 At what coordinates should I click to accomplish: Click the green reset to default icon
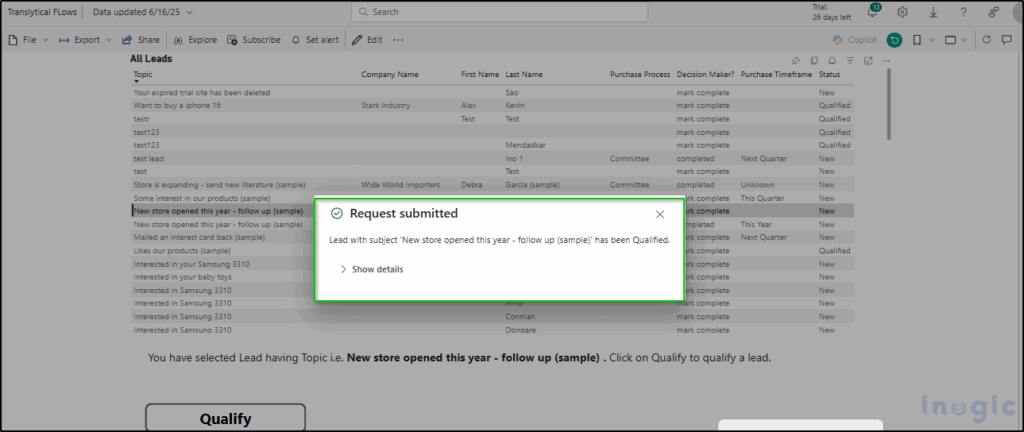pyautogui.click(x=894, y=40)
